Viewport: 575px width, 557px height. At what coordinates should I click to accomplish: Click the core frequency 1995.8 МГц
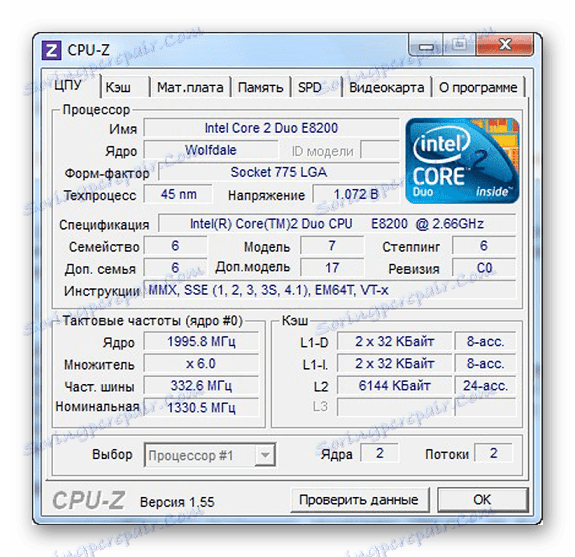click(201, 341)
